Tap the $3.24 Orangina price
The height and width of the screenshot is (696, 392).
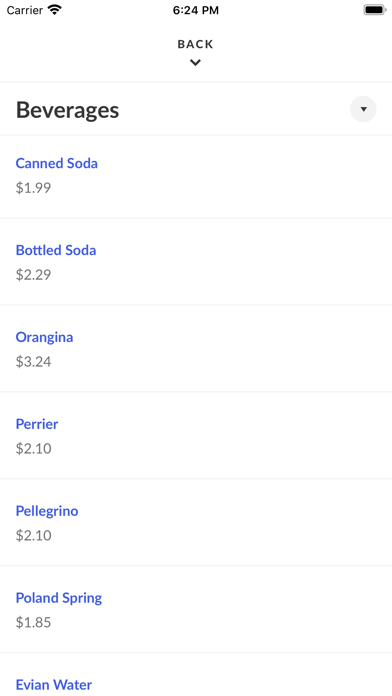(33, 362)
